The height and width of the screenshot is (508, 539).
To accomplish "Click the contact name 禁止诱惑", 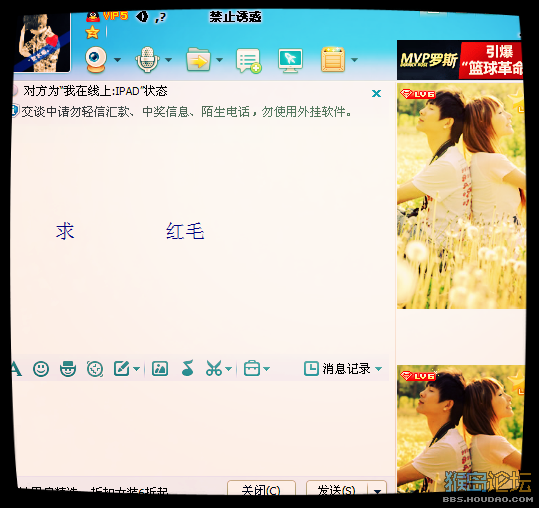I will pos(235,16).
